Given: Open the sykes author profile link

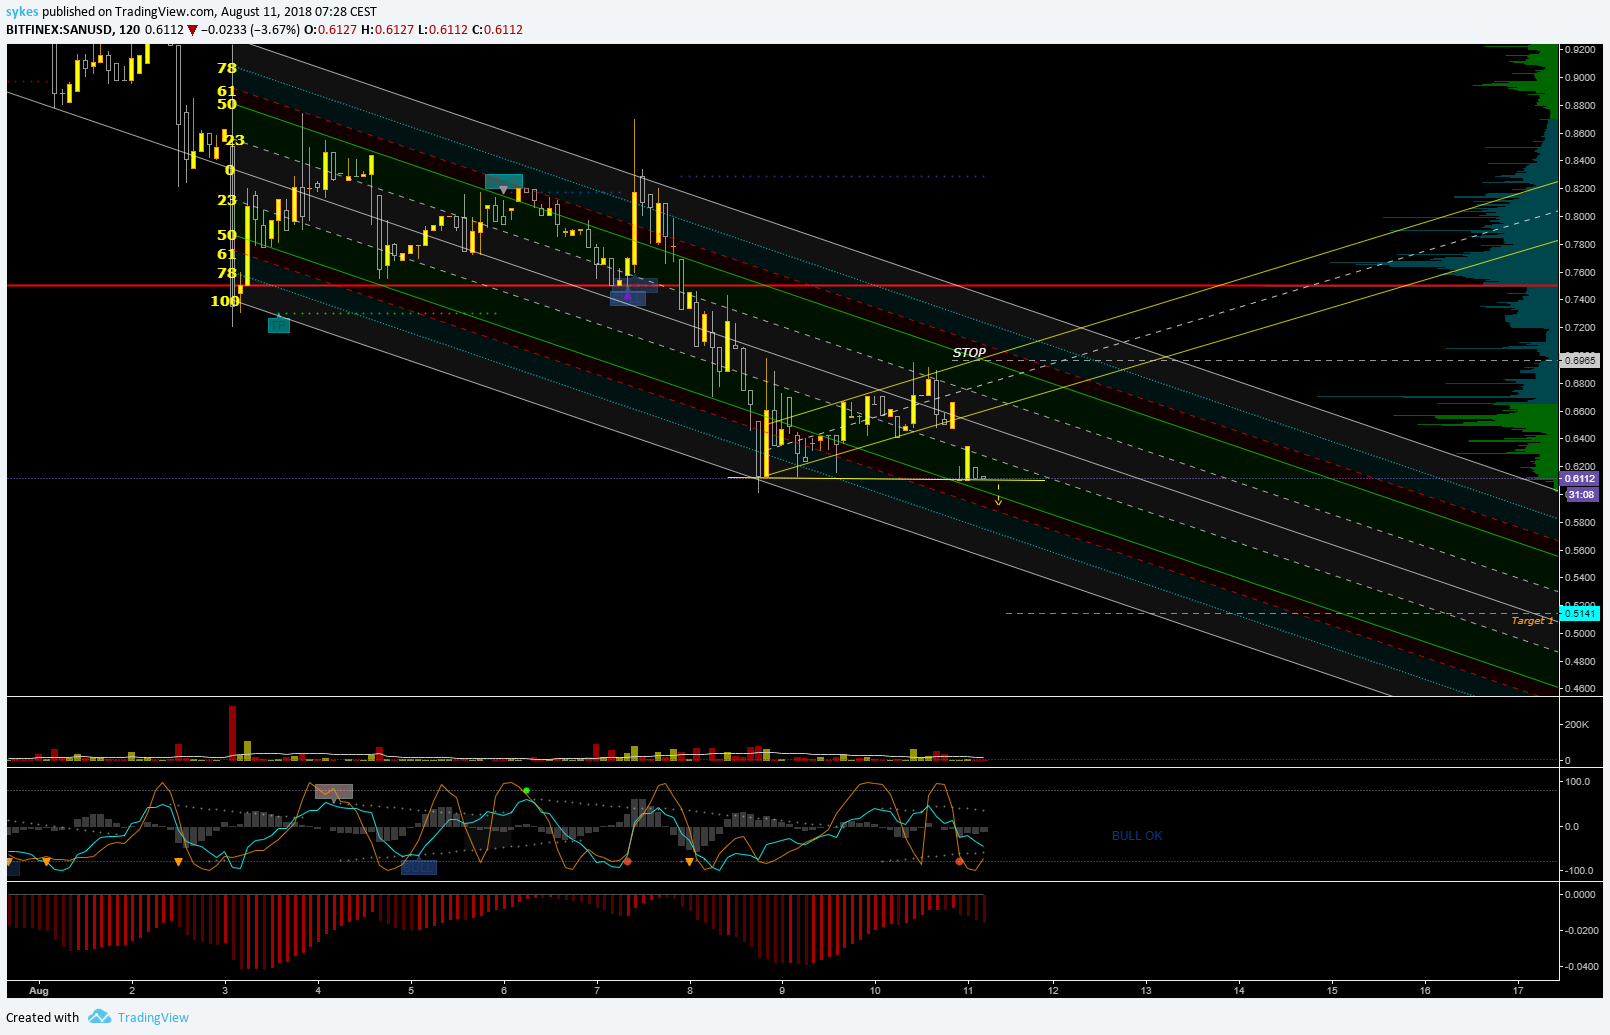Looking at the screenshot, I should coord(22,12).
